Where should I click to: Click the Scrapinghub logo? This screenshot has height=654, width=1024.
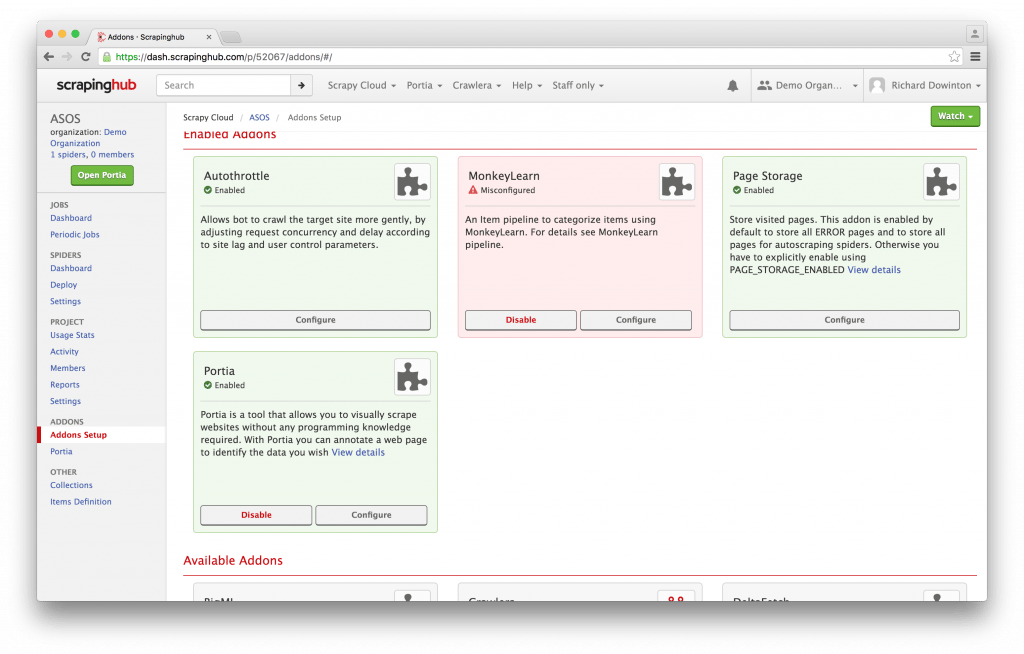[96, 85]
